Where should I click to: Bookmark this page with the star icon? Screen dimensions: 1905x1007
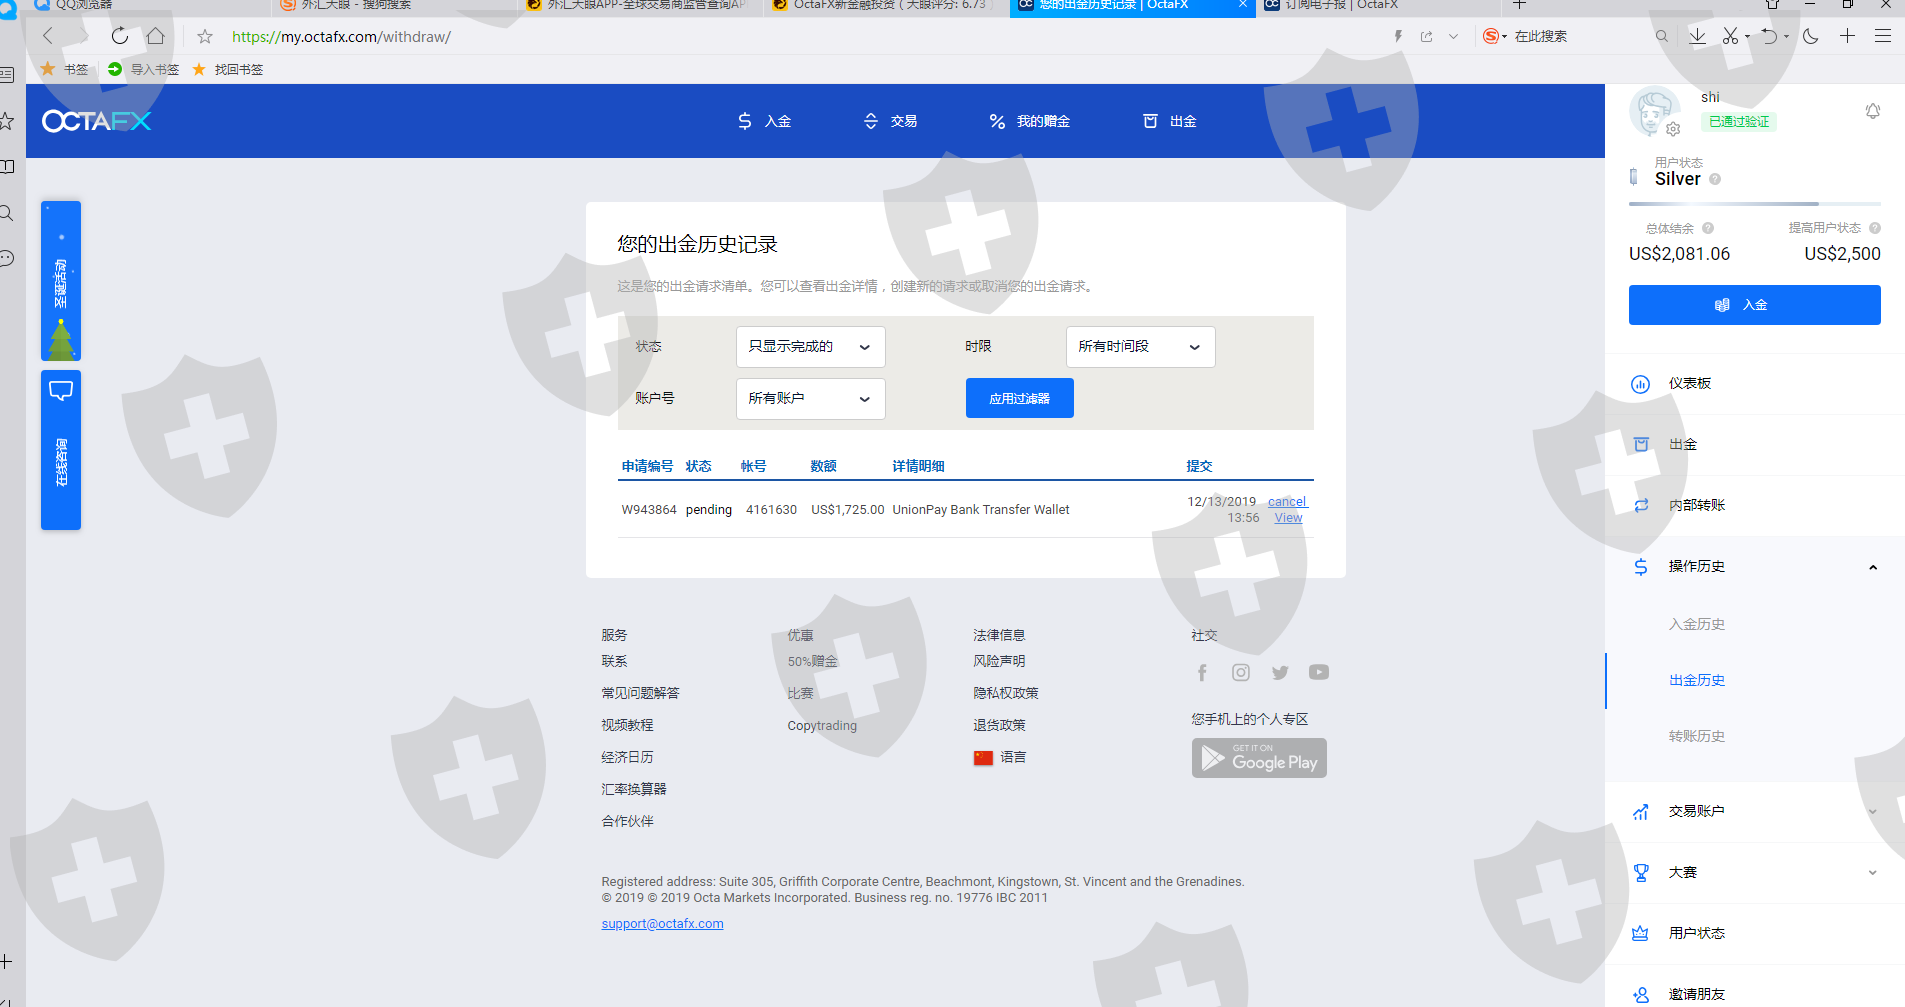point(205,36)
